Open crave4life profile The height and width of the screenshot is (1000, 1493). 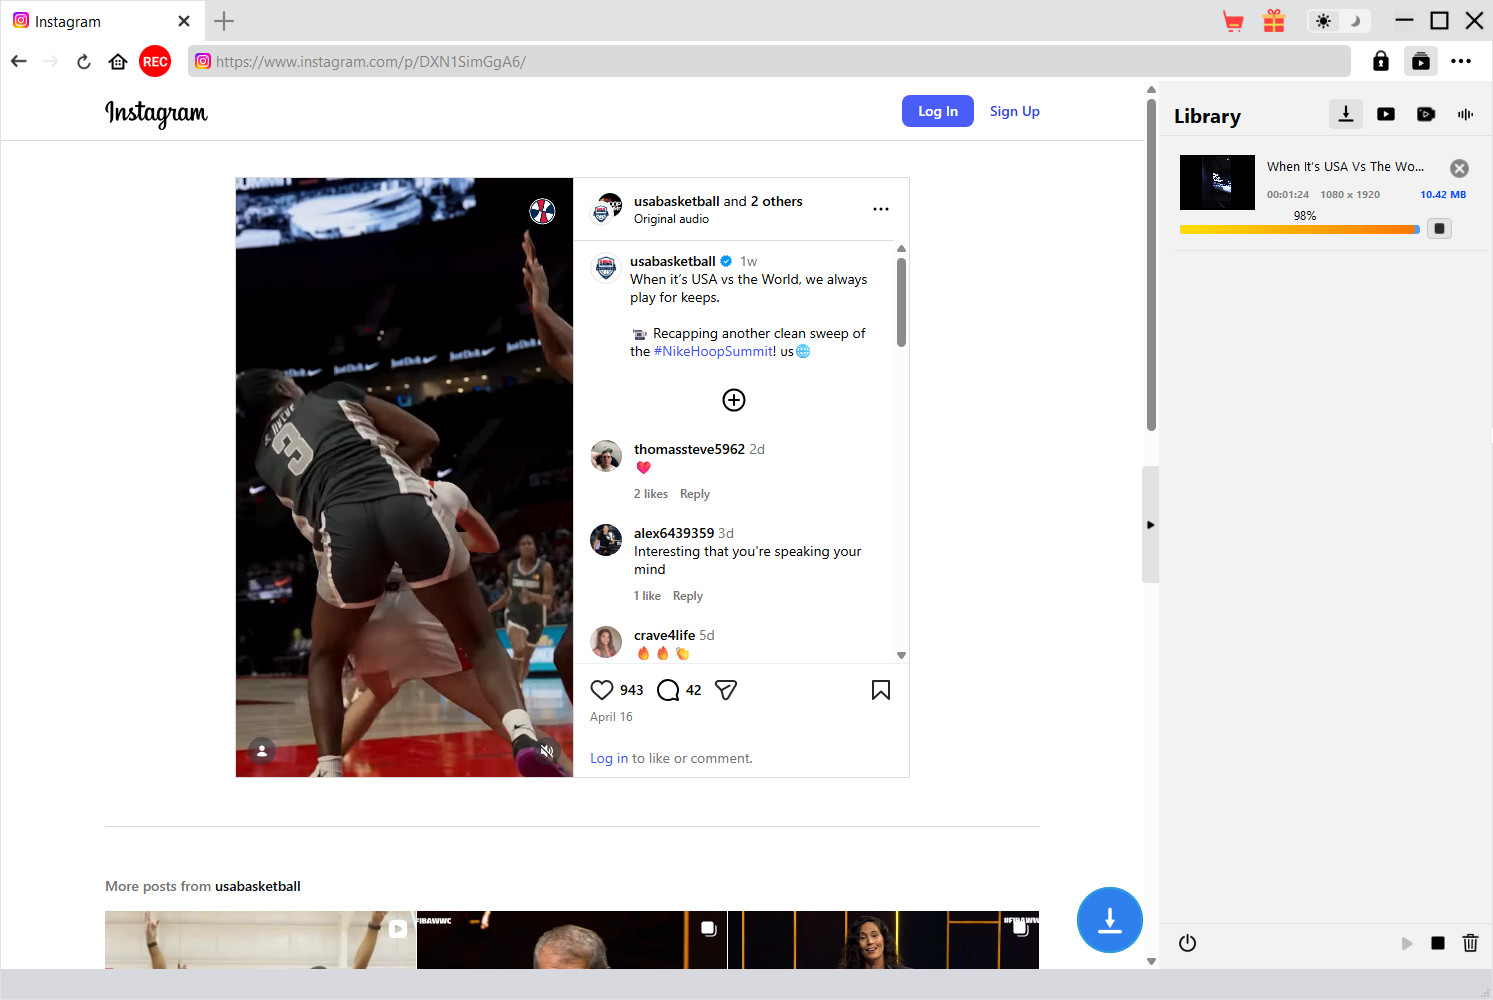coord(664,635)
